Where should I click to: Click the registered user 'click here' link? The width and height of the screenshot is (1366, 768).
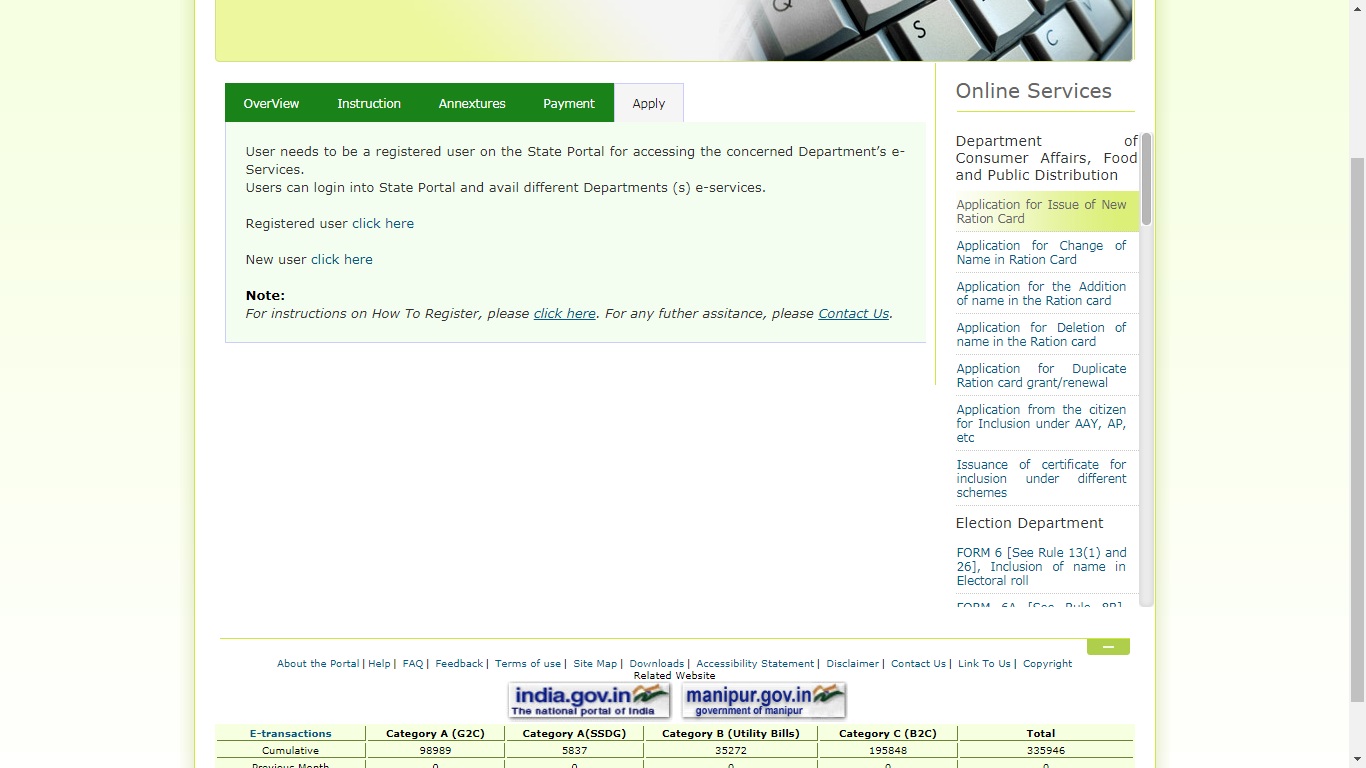(383, 223)
